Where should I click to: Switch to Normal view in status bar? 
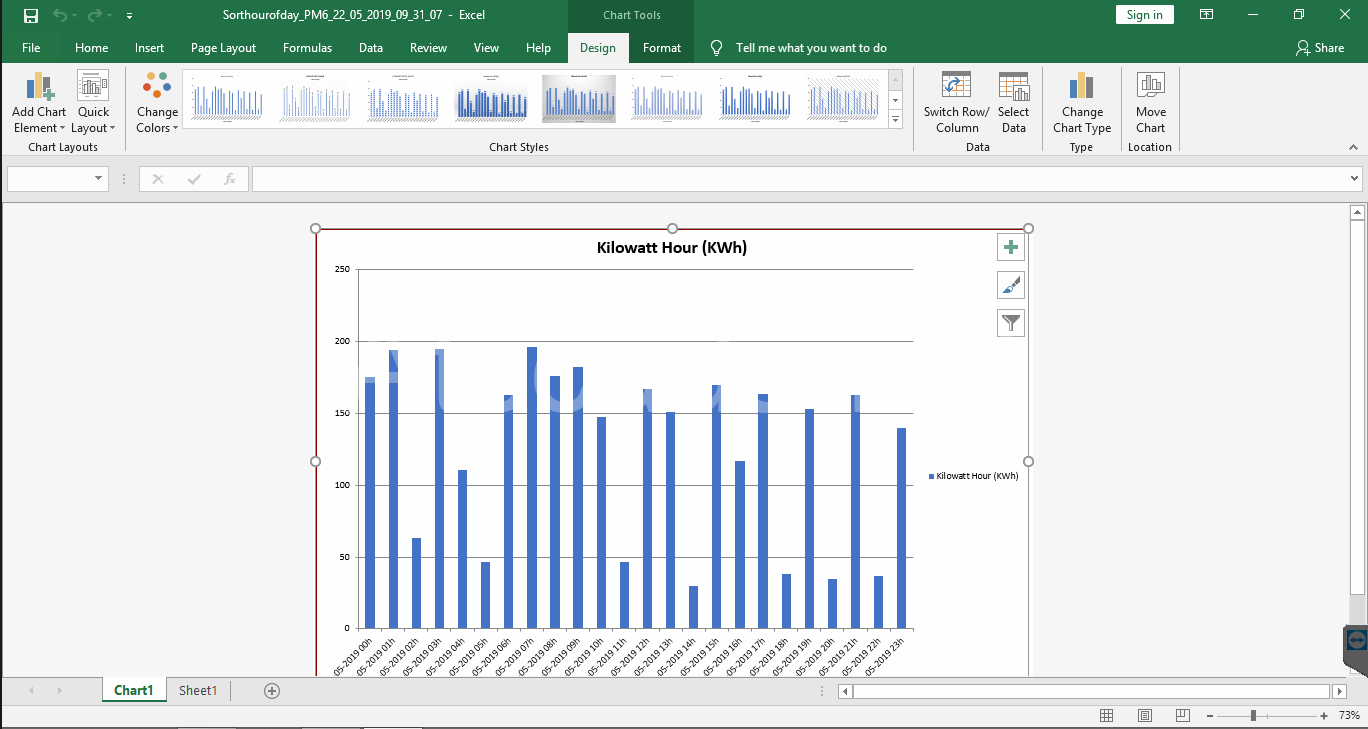[1107, 715]
